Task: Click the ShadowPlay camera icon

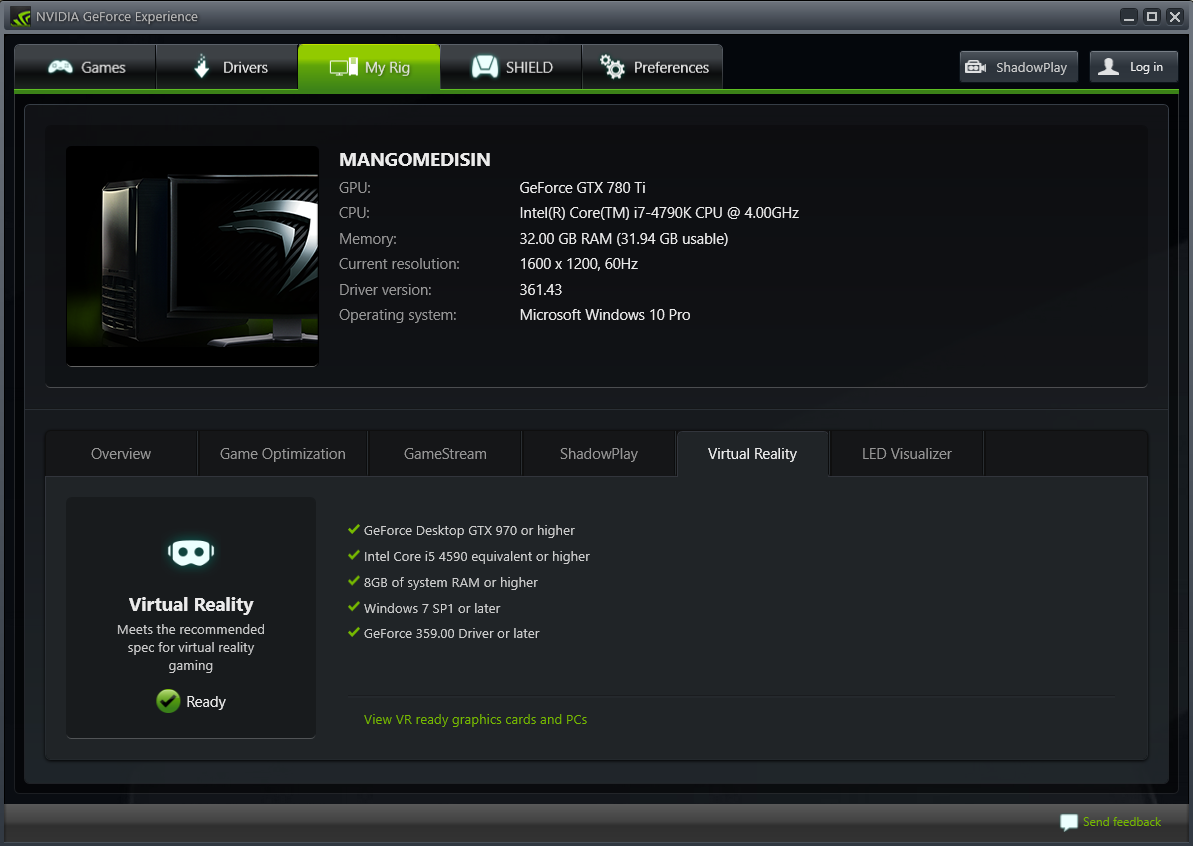Action: click(975, 67)
